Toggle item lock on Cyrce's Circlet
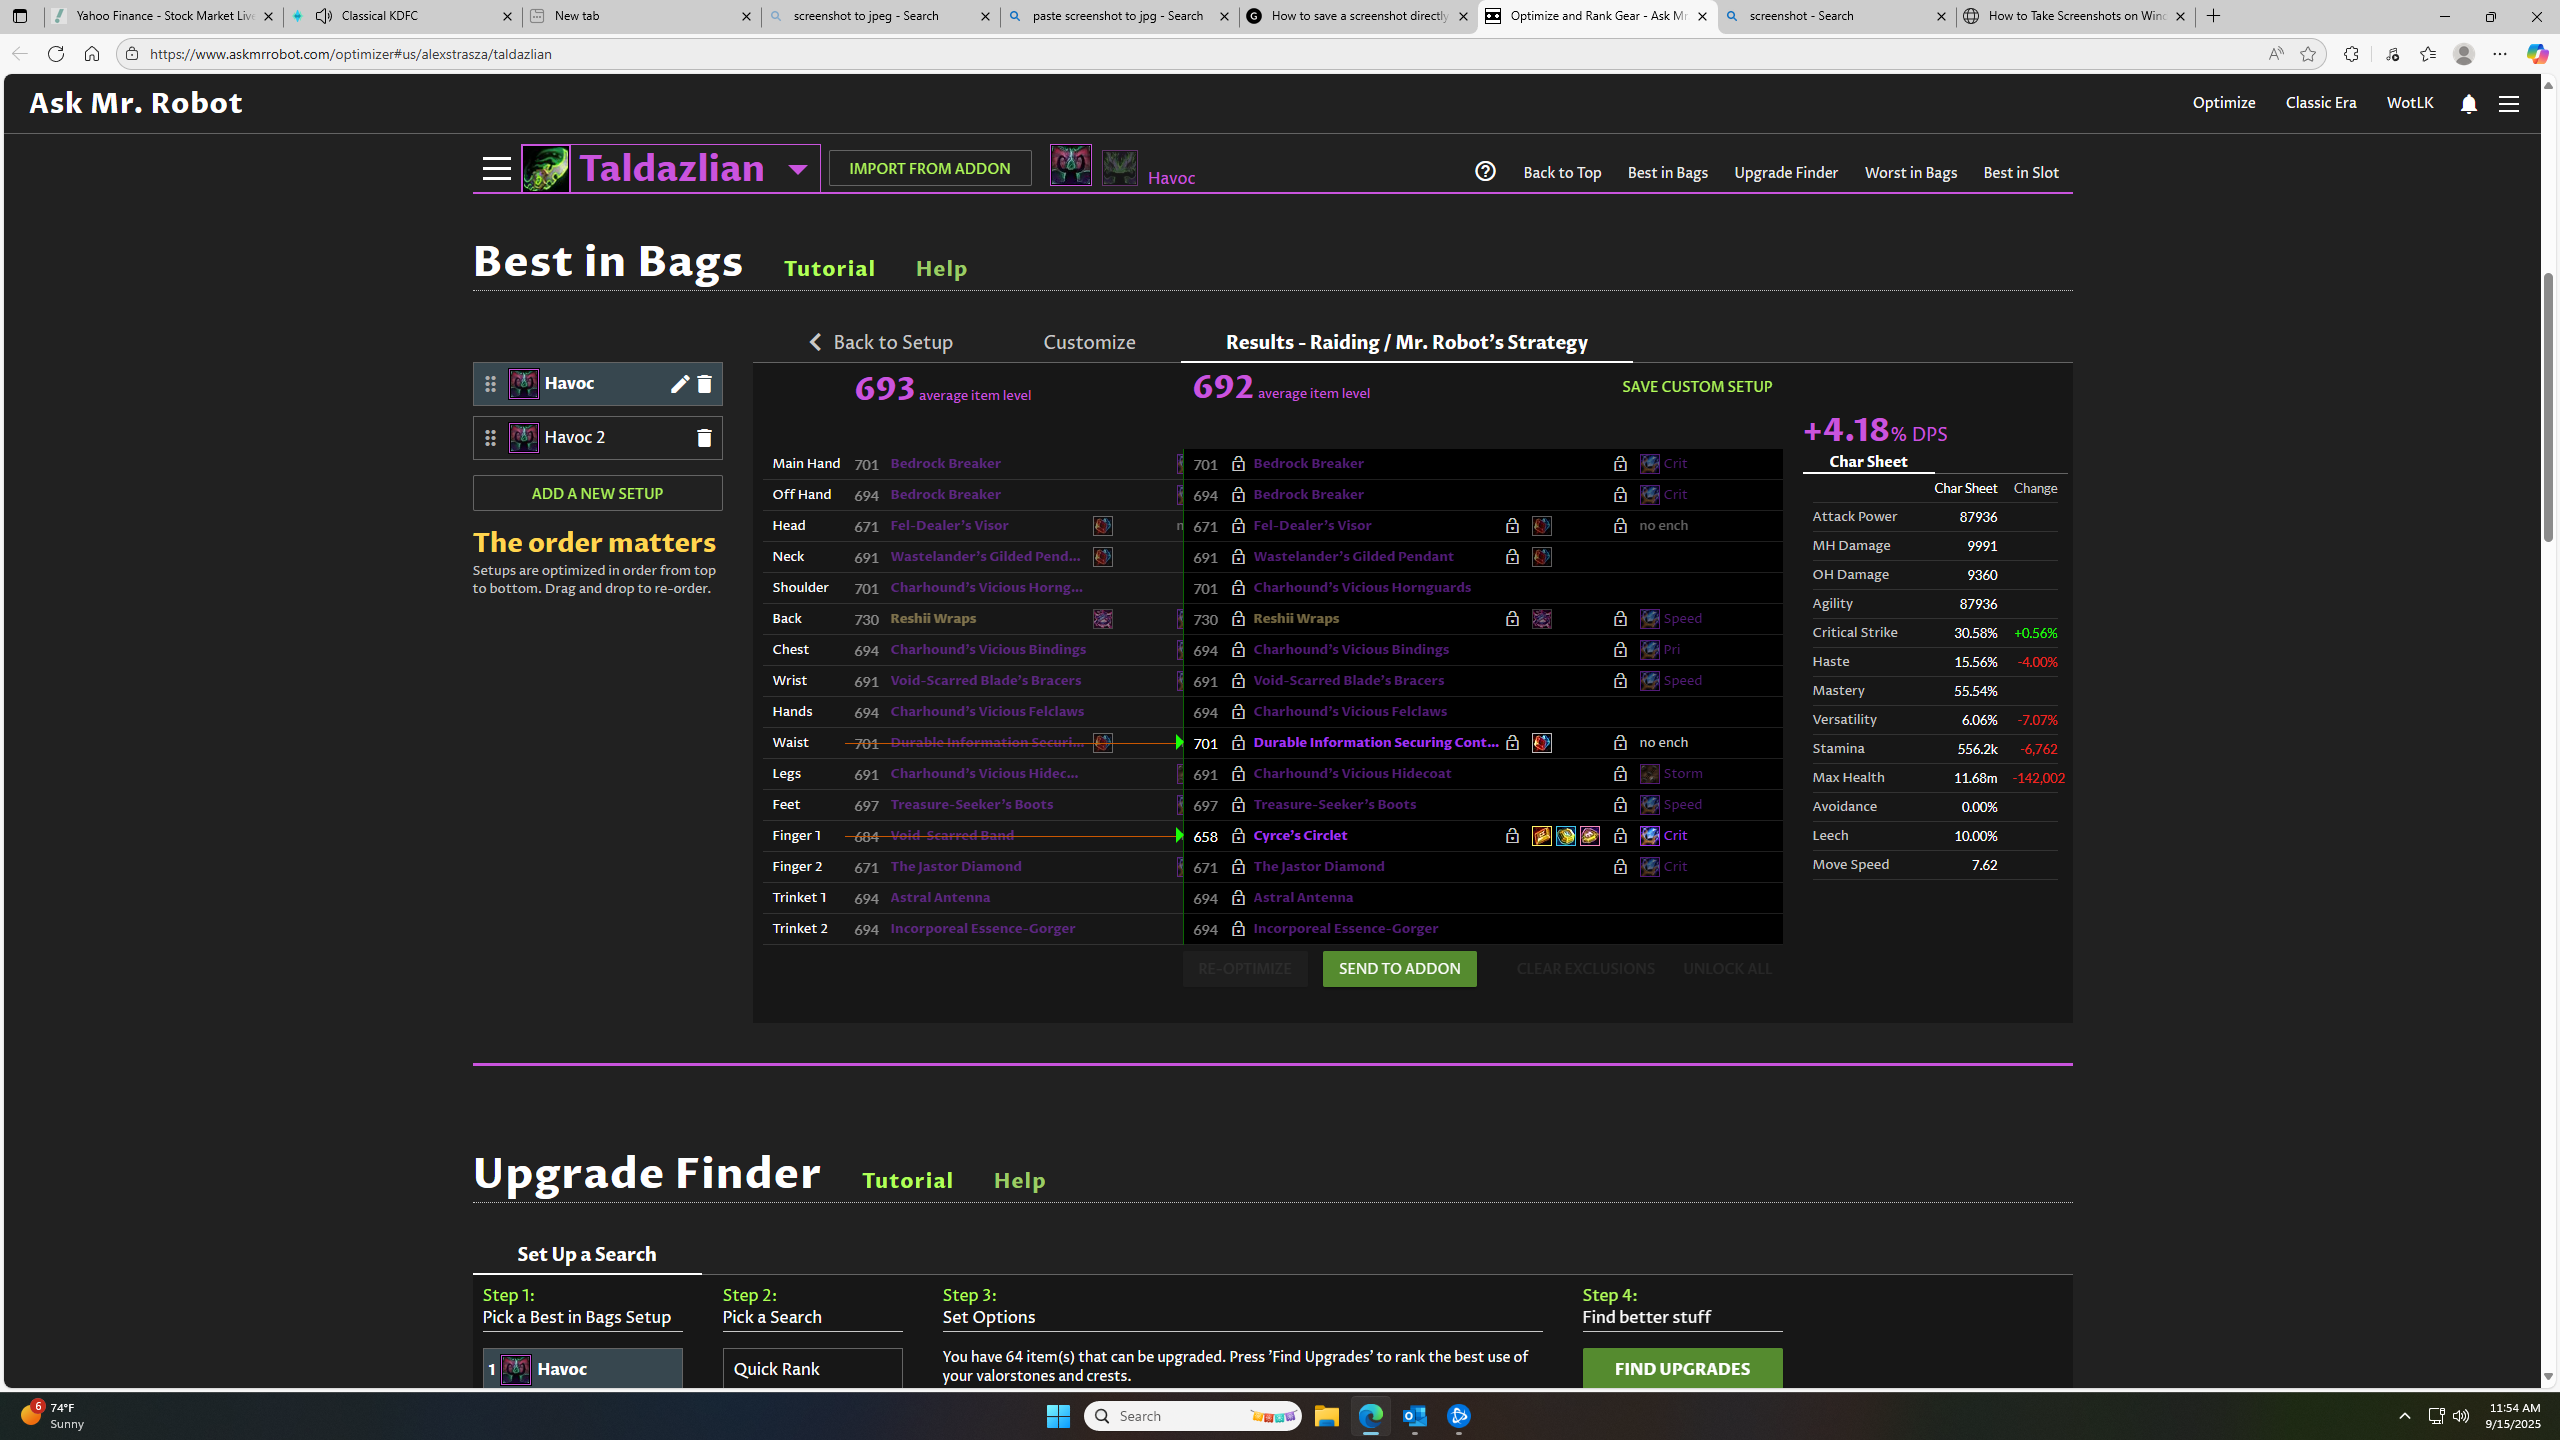 [x=1238, y=836]
